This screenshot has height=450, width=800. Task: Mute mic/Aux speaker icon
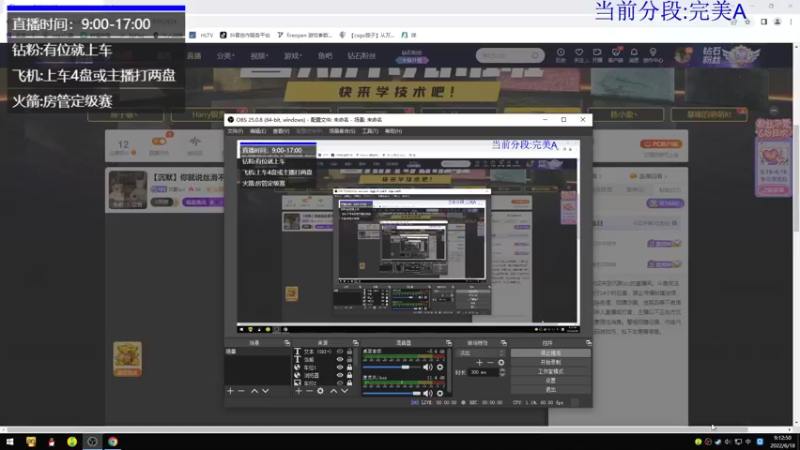coord(428,393)
